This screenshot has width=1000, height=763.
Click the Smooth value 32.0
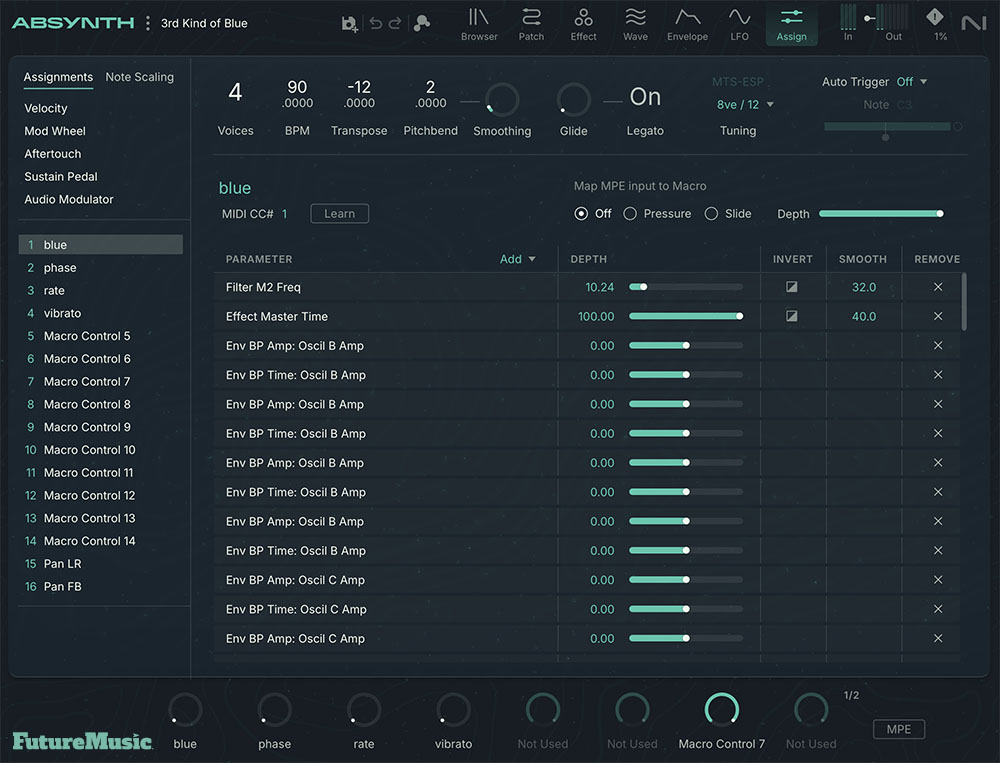[864, 287]
